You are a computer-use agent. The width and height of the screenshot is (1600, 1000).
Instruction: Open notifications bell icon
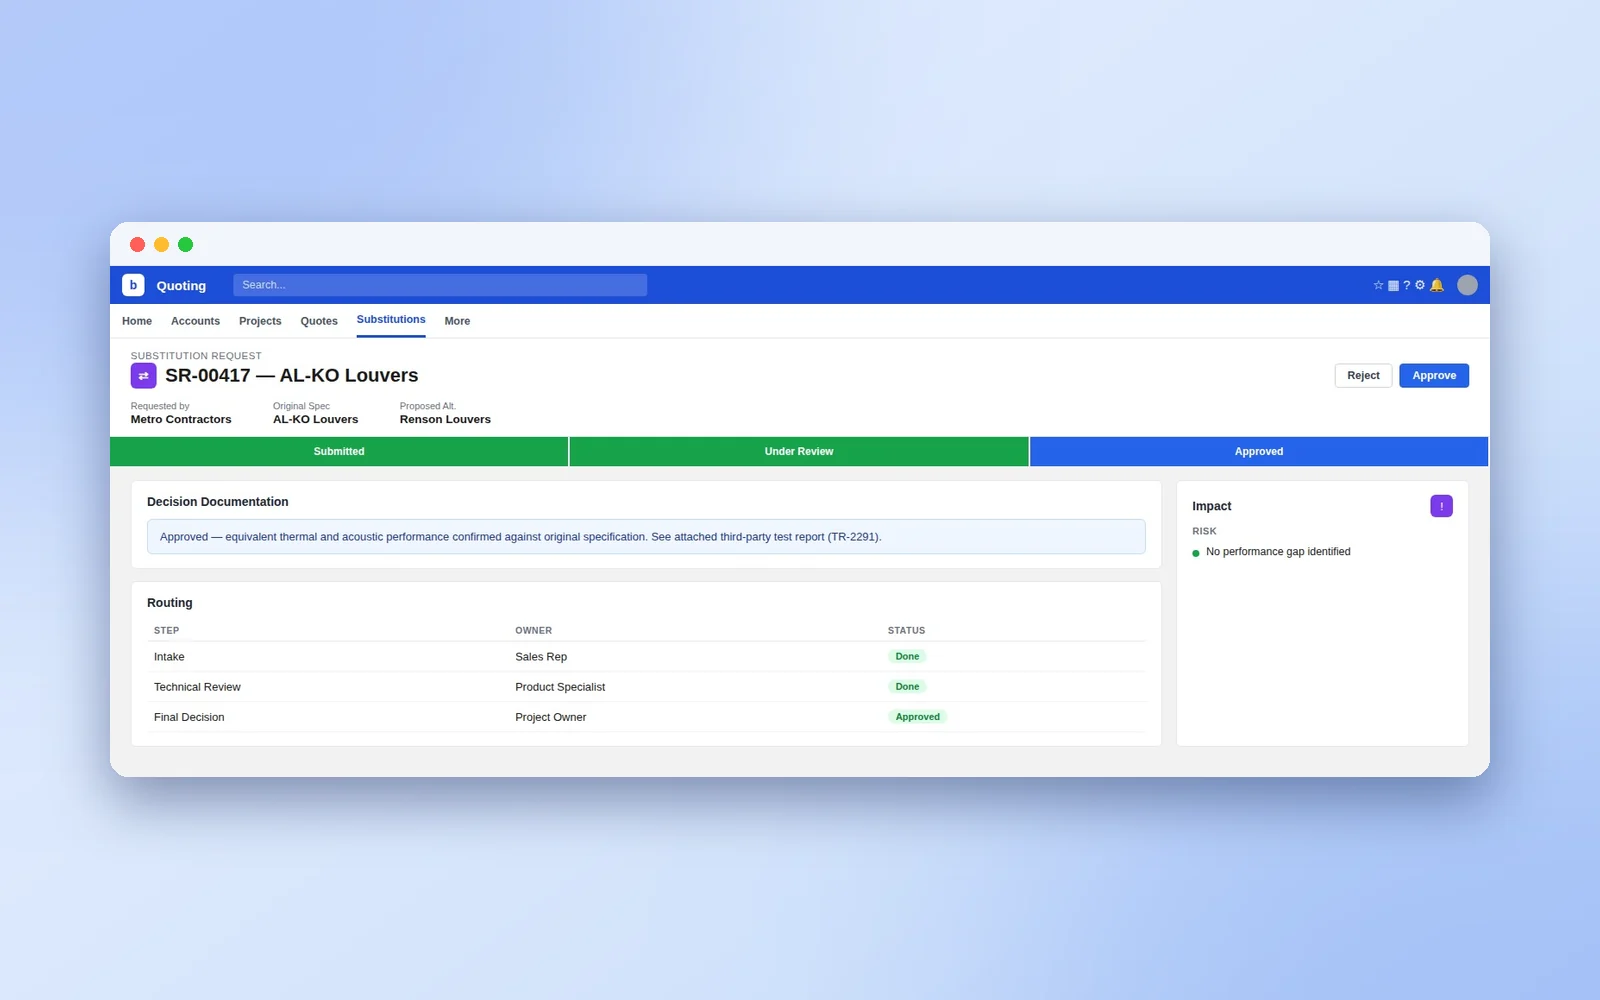pos(1437,285)
